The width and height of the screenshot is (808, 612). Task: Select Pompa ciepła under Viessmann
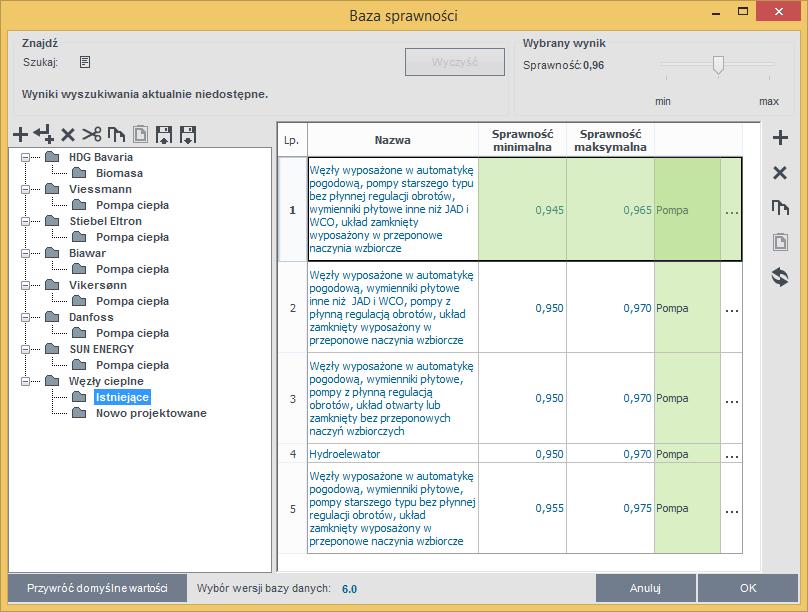[132, 205]
